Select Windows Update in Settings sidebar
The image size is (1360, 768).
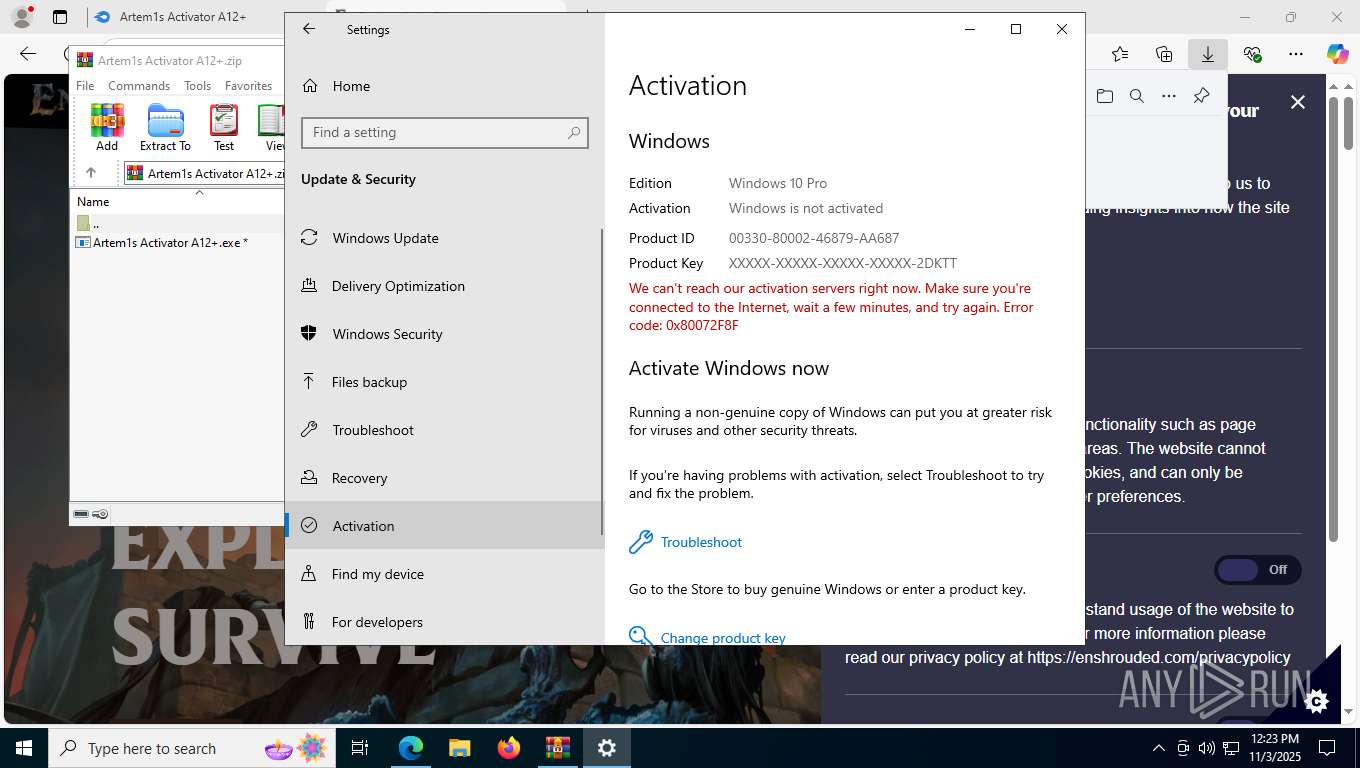click(445, 238)
